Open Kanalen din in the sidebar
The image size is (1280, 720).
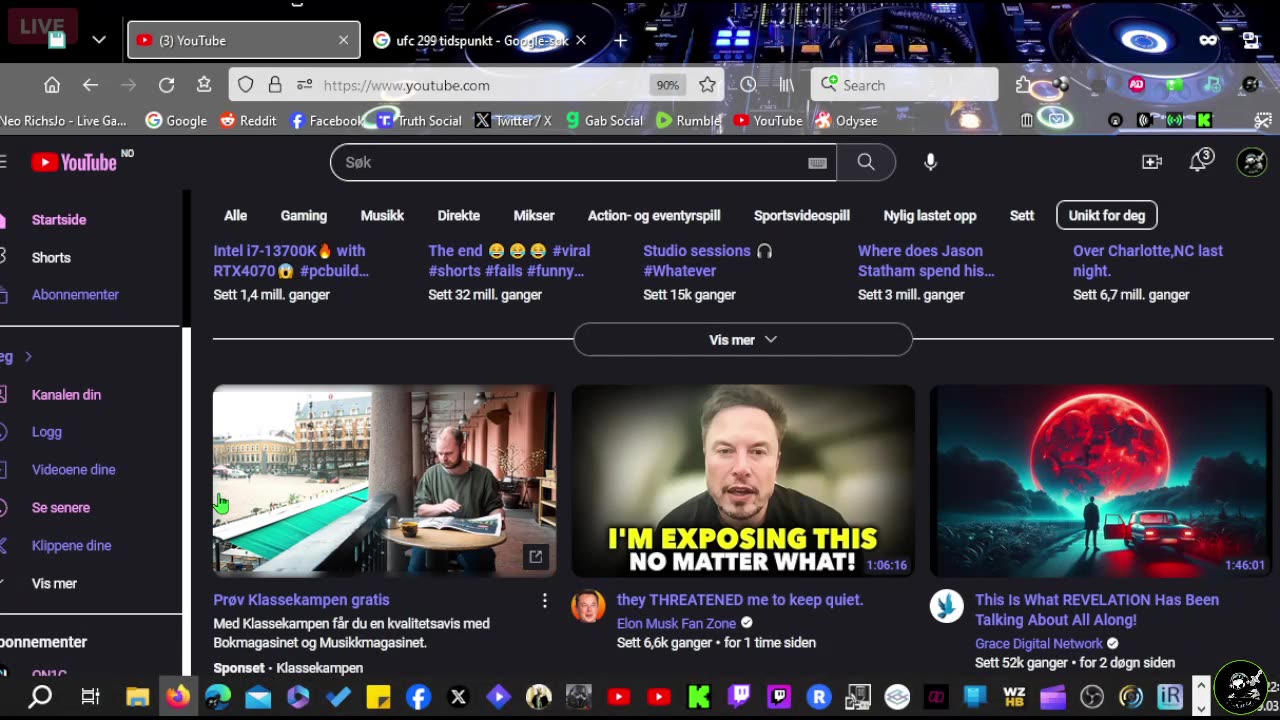point(66,395)
